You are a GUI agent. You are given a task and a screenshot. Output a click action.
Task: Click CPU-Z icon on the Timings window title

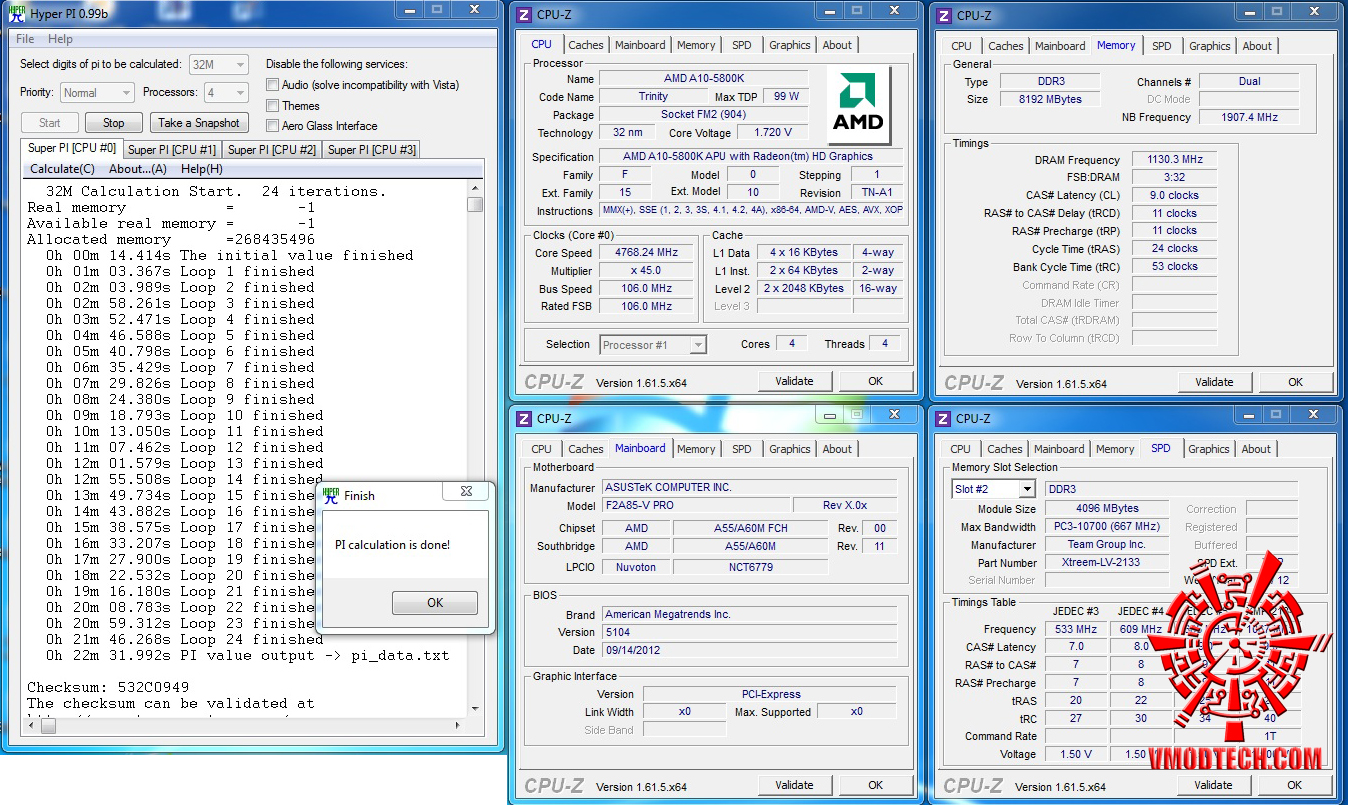944,15
